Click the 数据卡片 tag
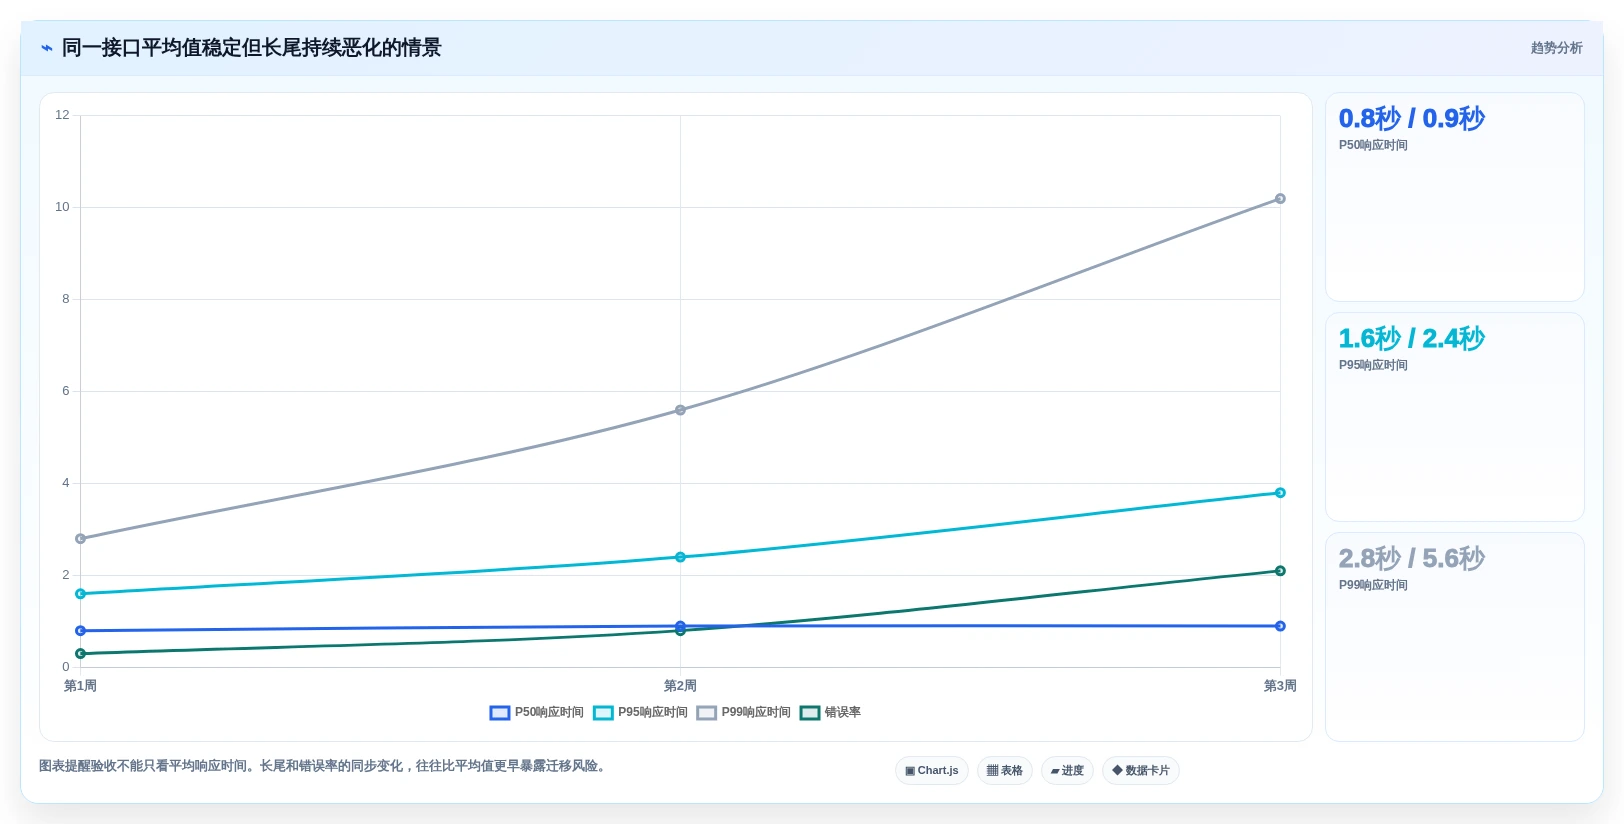Viewport: 1624px width, 824px height. point(1140,770)
